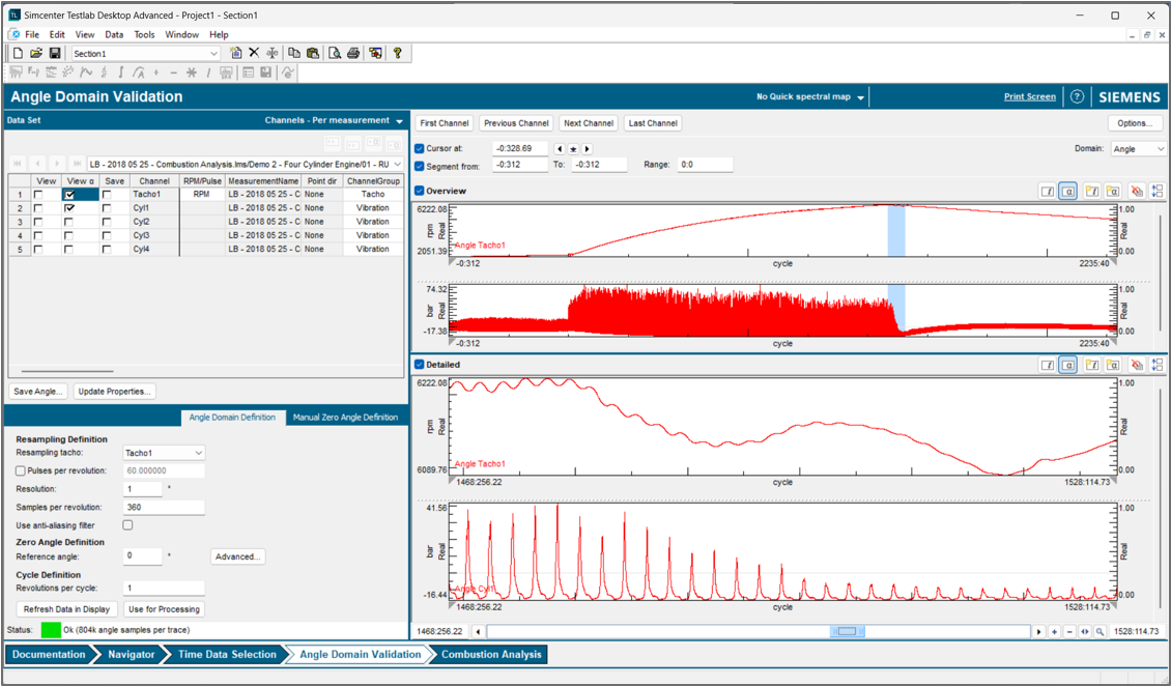1172x686 pixels.
Task: Uncheck View alpha for the Cyl1 row
Action: [70, 208]
